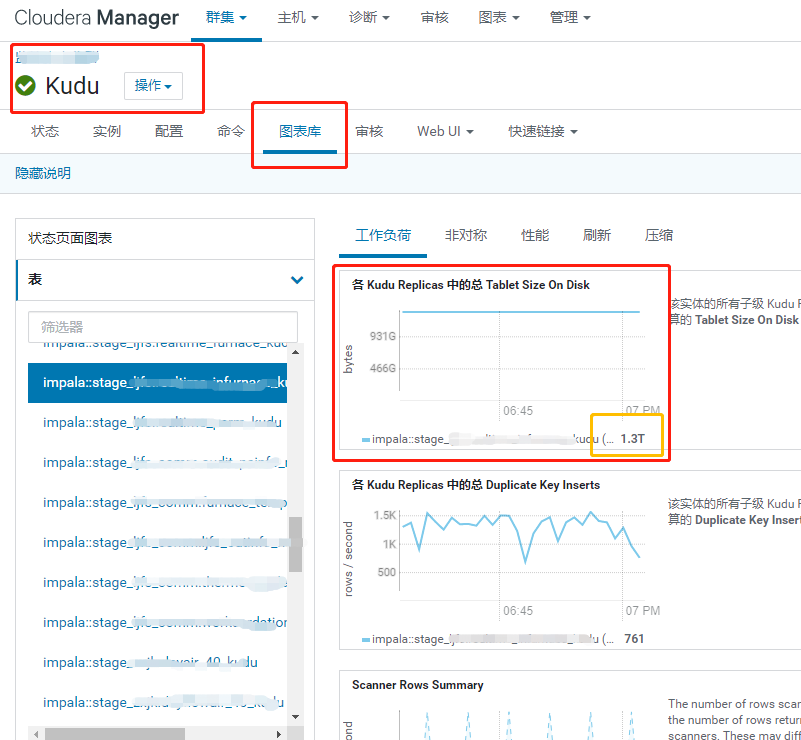801x740 pixels.
Task: Switch to the 命令 tab
Action: pos(231,131)
